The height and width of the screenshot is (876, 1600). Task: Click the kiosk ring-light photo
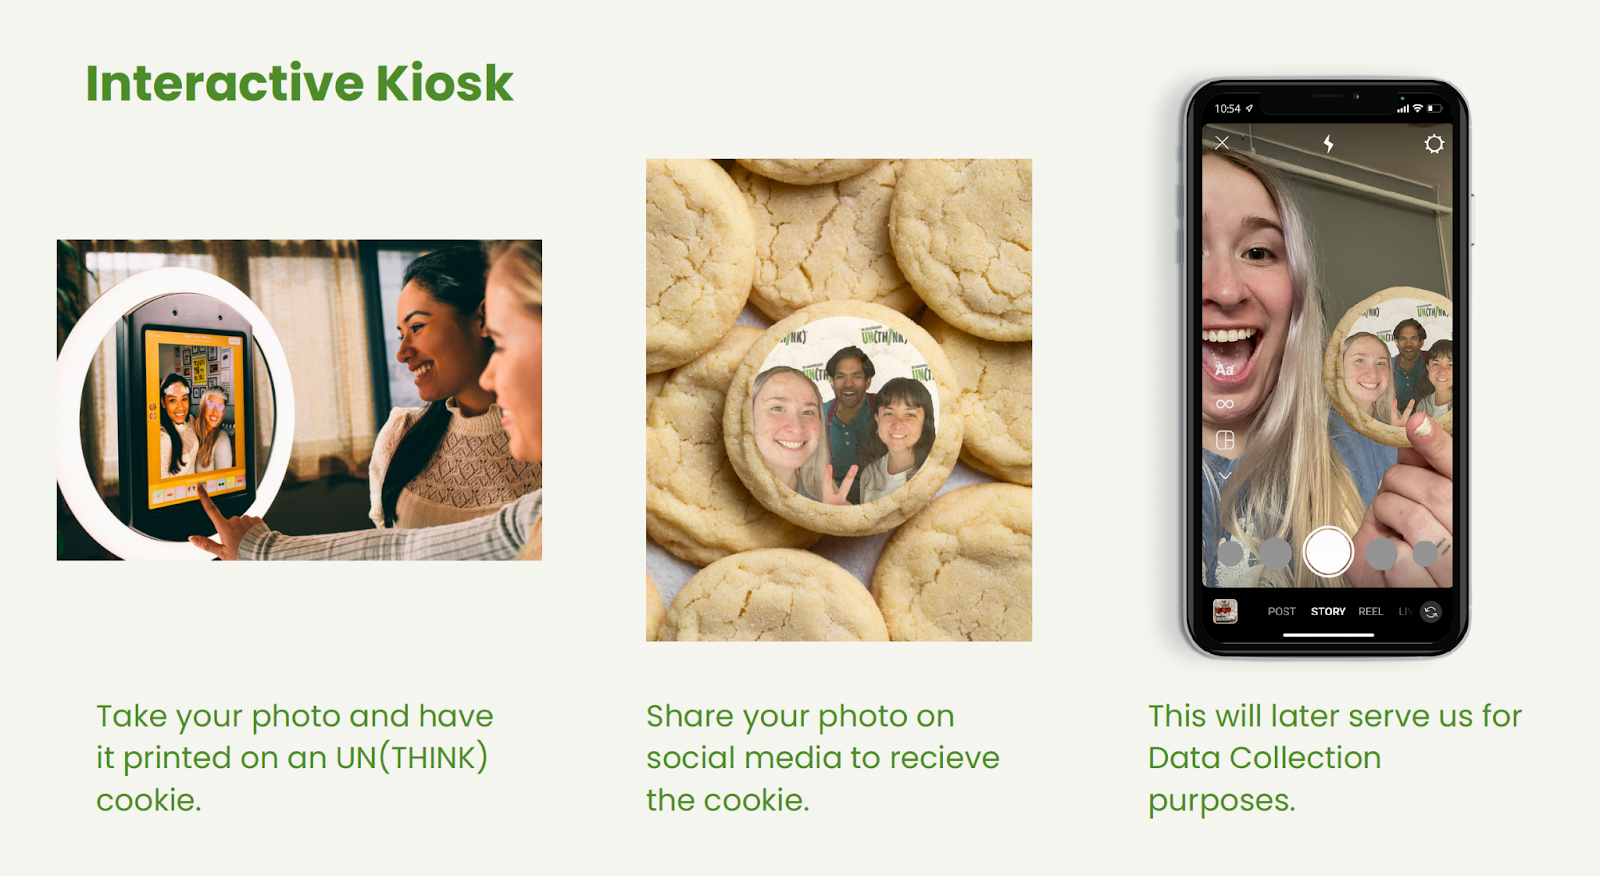click(299, 400)
